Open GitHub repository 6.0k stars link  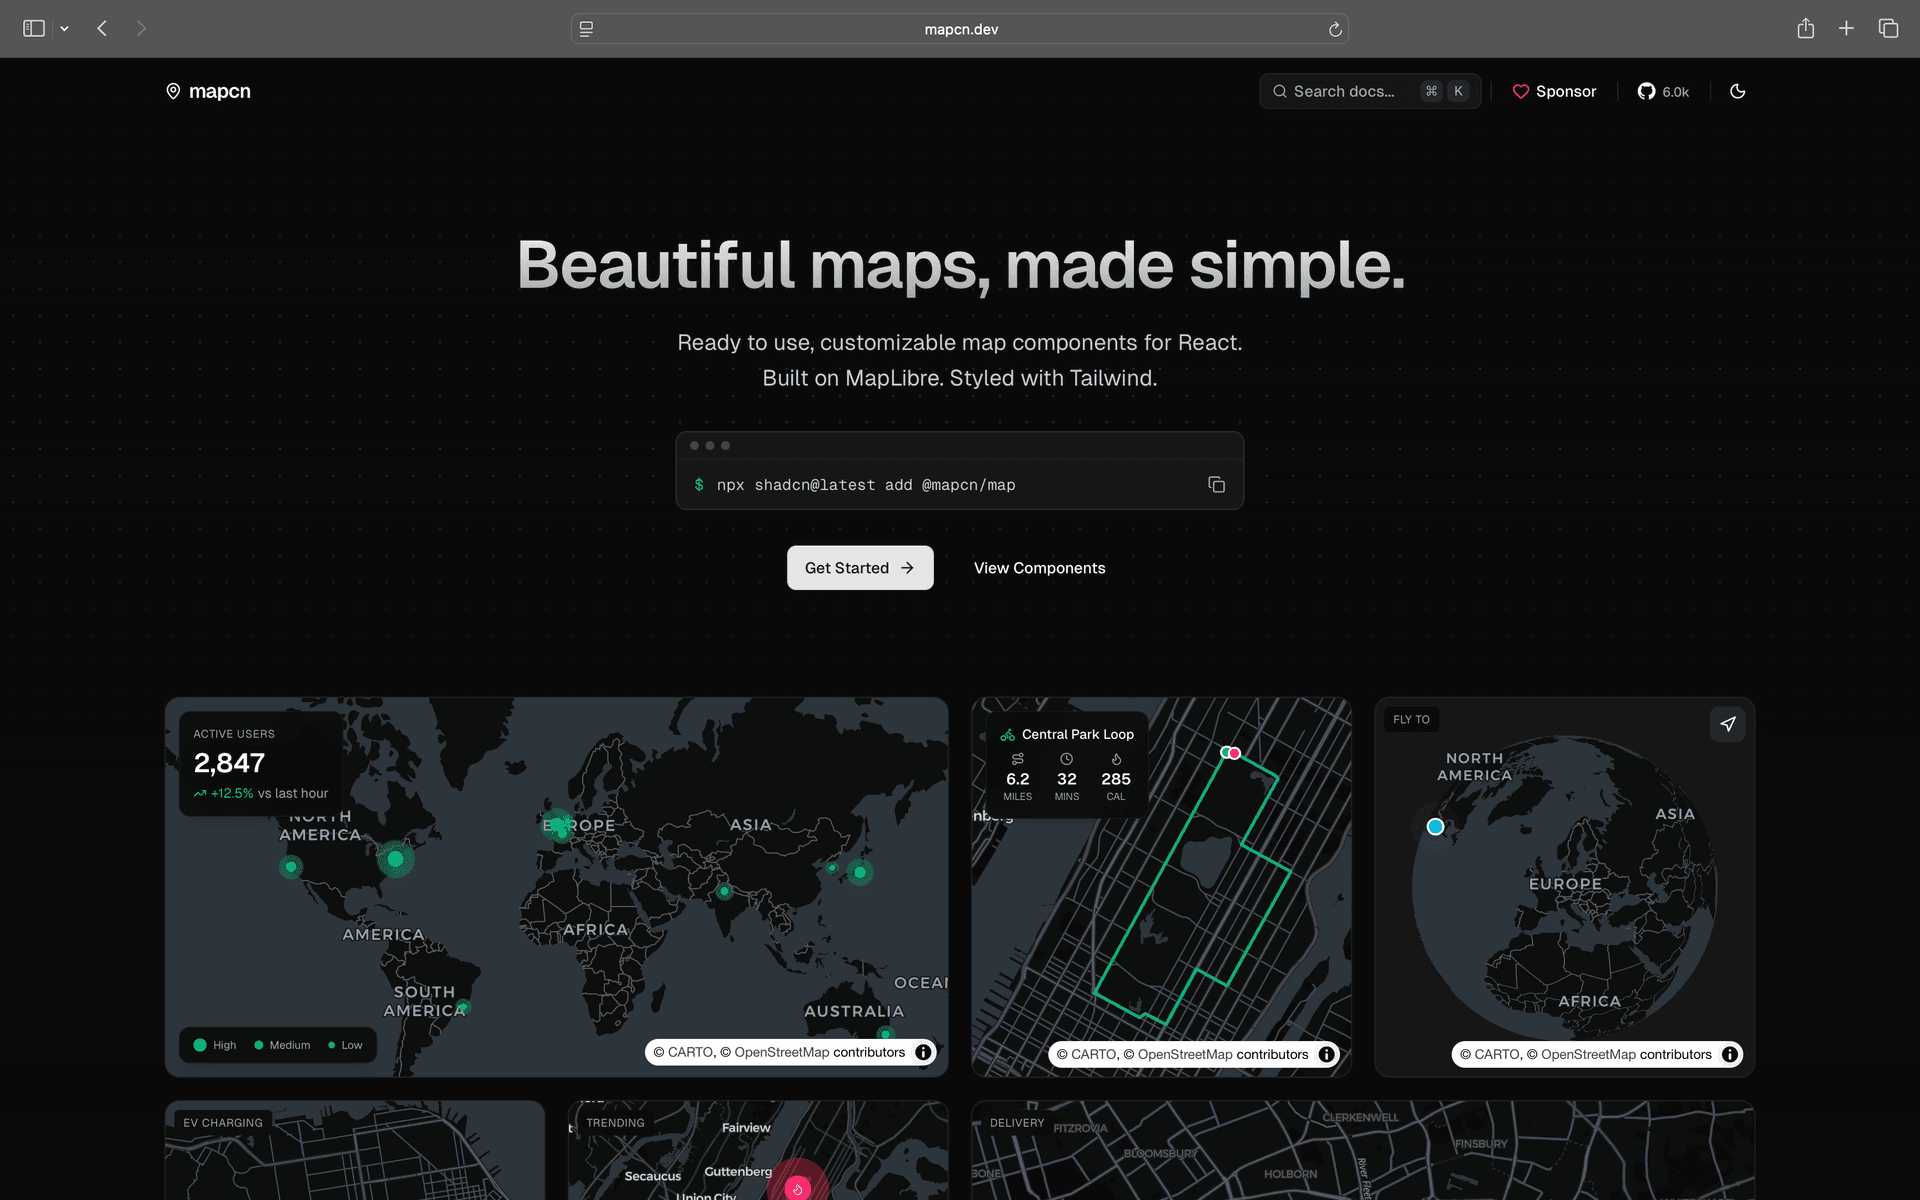click(1663, 91)
